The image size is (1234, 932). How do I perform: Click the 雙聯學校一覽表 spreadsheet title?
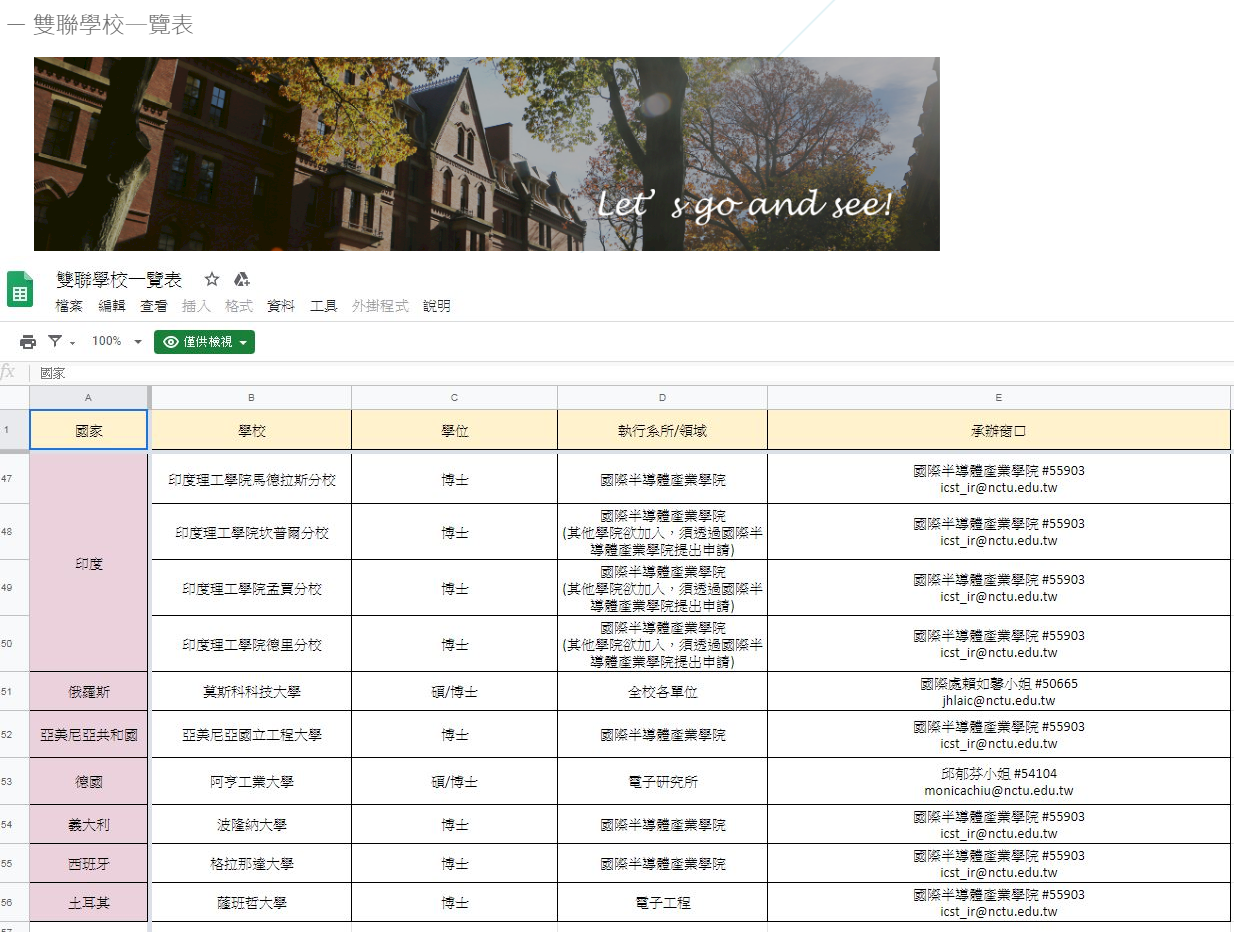click(x=119, y=279)
